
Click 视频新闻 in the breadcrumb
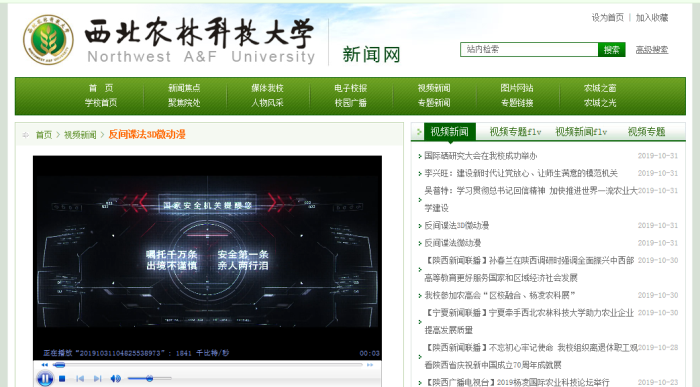click(x=80, y=134)
